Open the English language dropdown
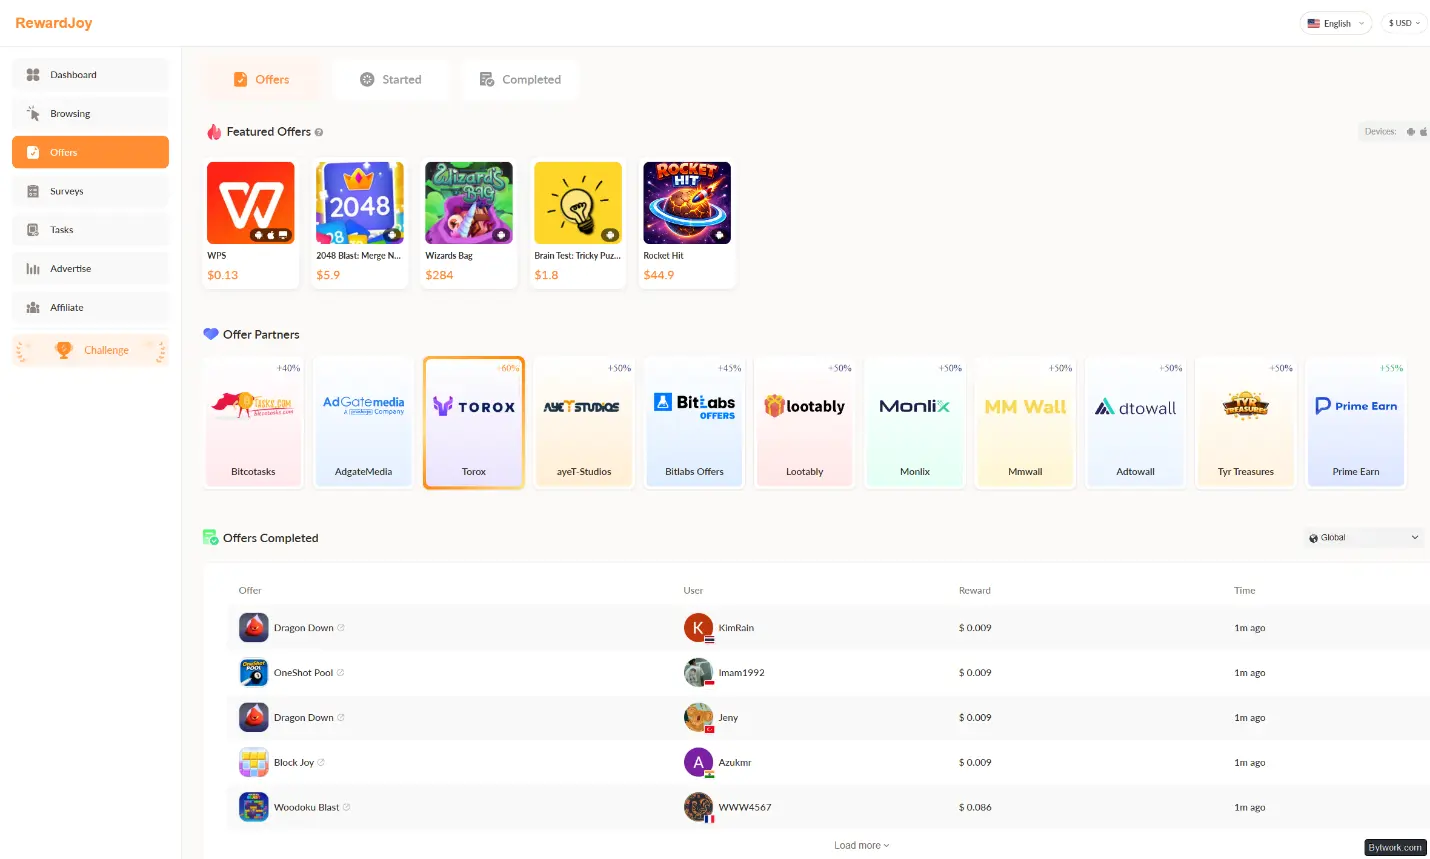Image resolution: width=1430 pixels, height=859 pixels. coord(1336,23)
